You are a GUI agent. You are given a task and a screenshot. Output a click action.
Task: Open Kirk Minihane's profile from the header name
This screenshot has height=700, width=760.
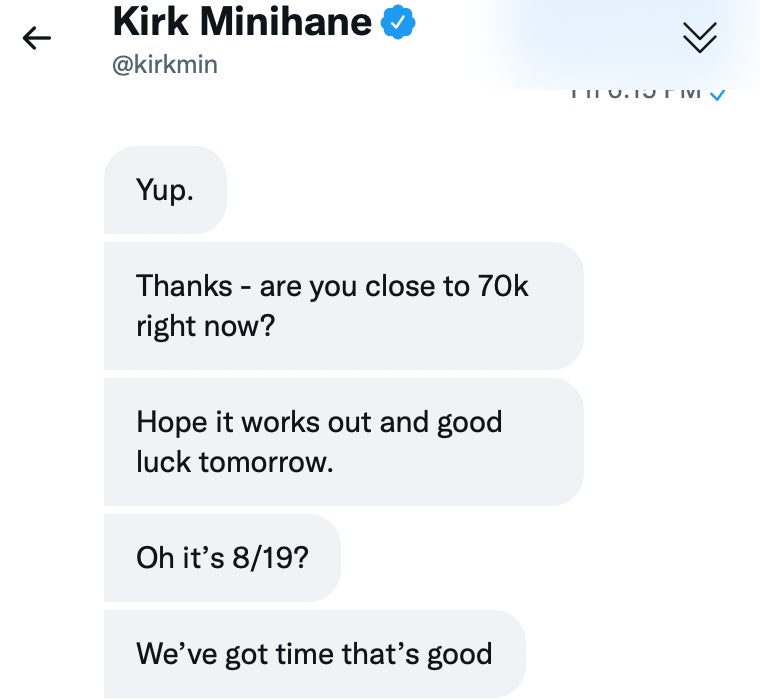tap(242, 22)
